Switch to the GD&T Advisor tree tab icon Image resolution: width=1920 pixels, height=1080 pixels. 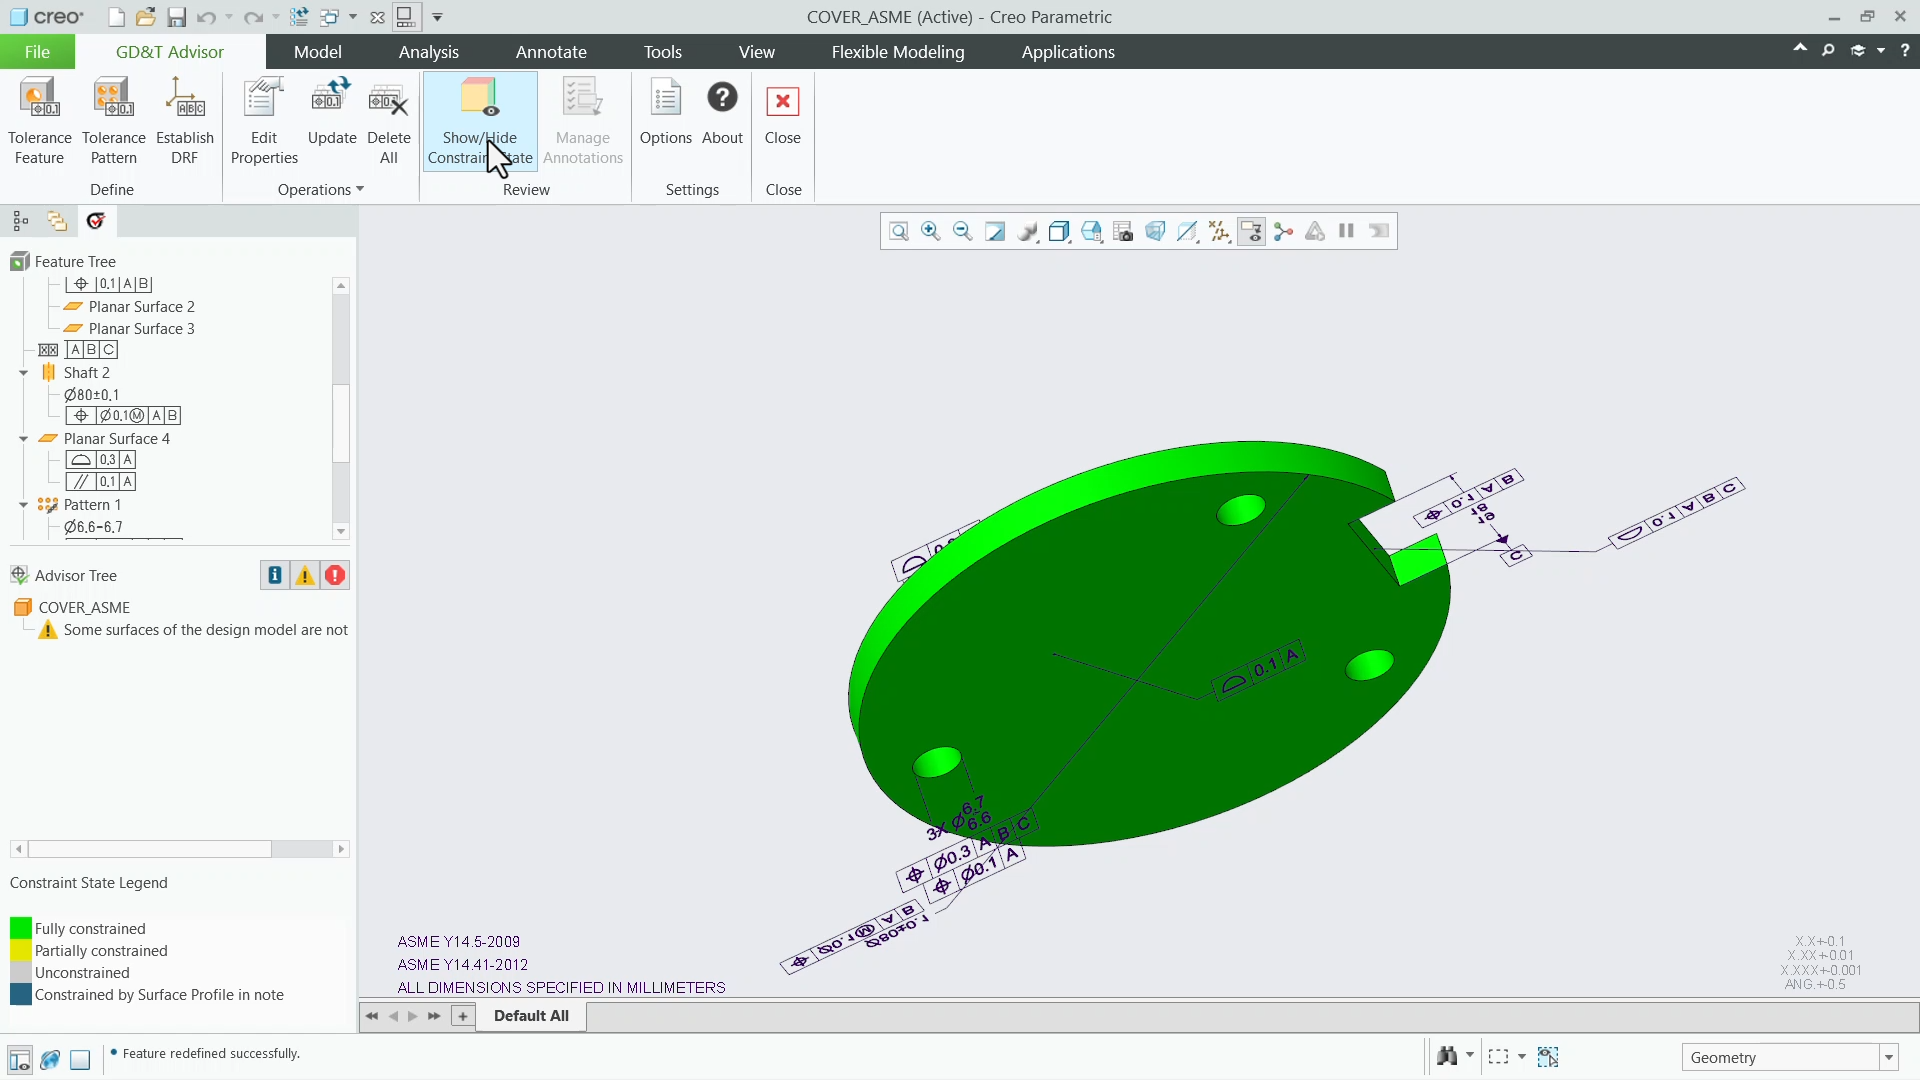click(x=96, y=221)
